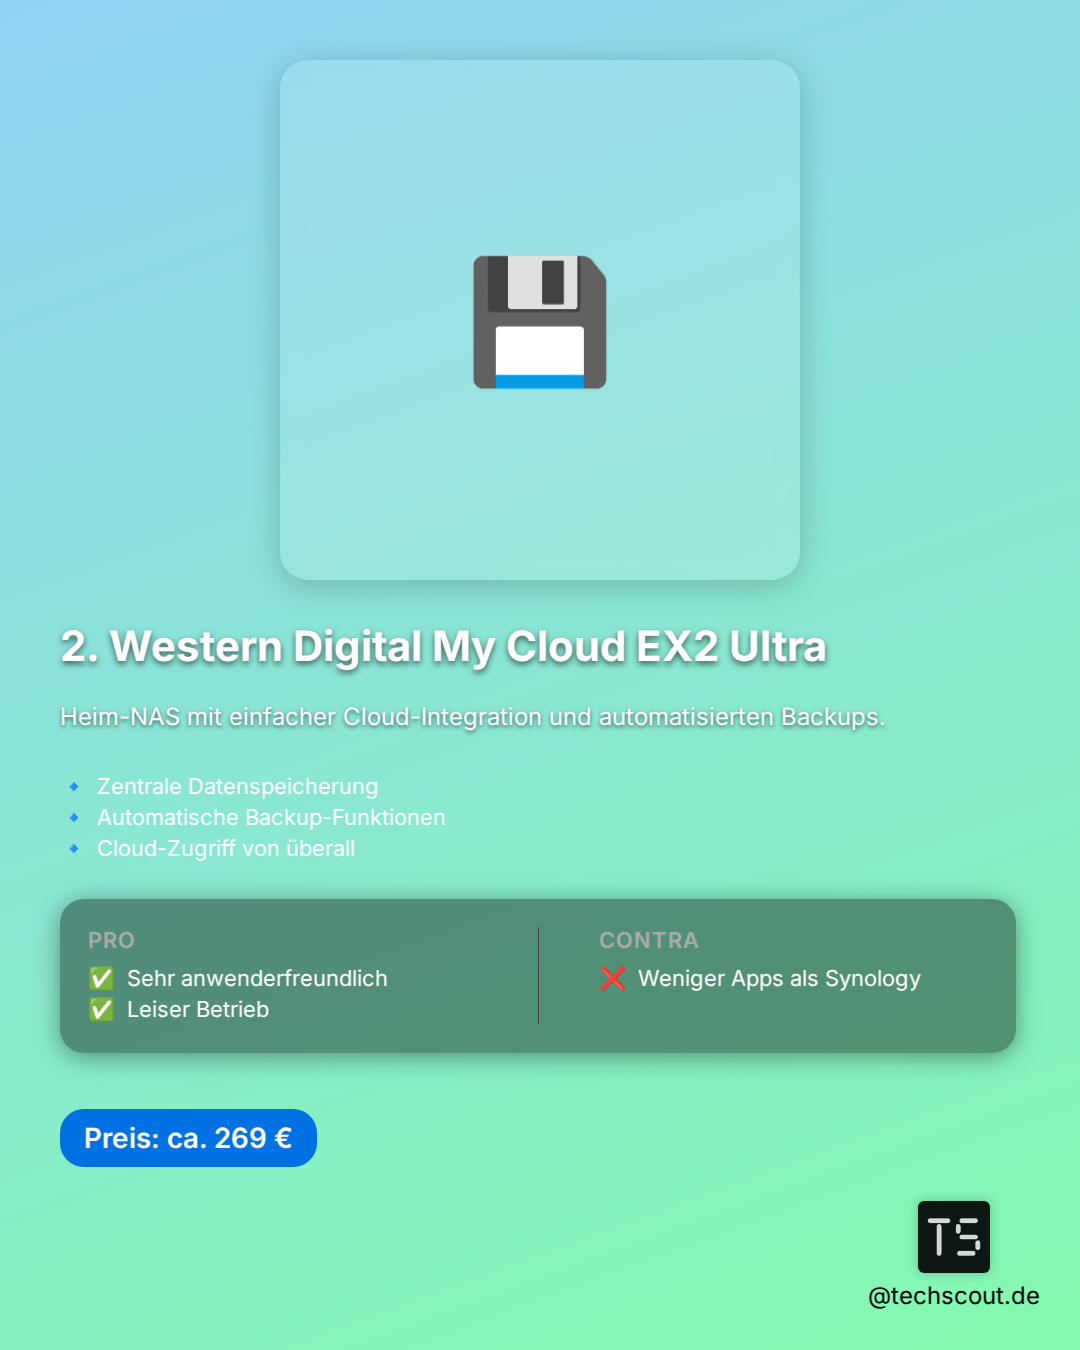
Task: Click the TS techscout logo
Action: click(954, 1237)
